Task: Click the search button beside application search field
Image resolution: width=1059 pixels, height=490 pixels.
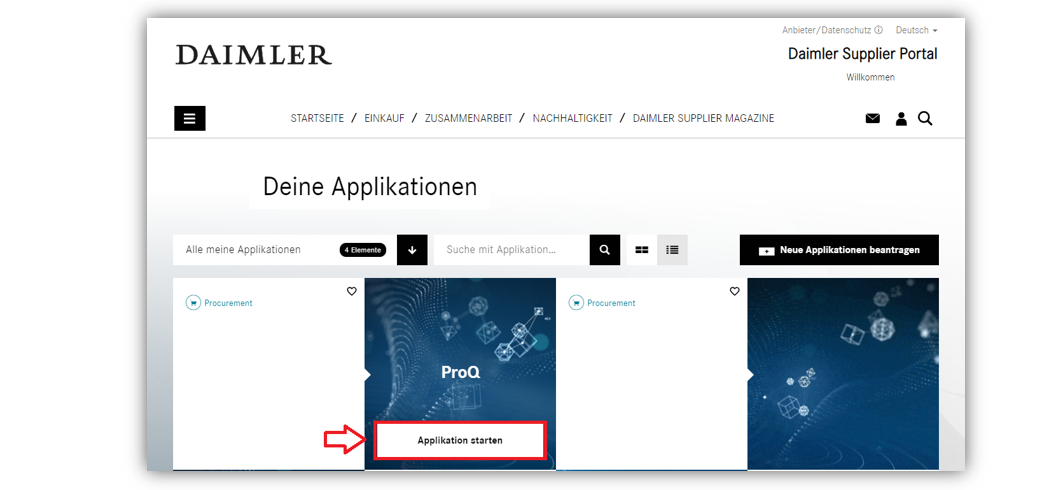Action: [x=604, y=250]
